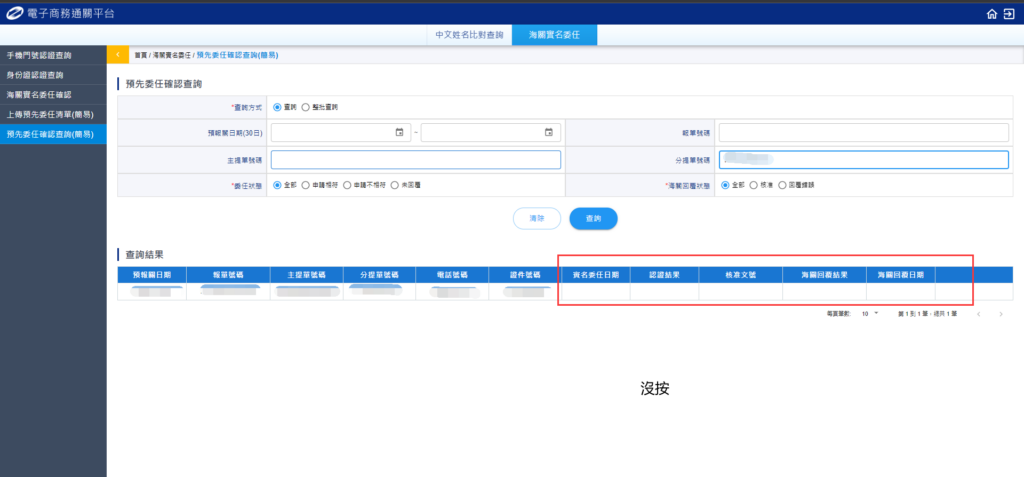This screenshot has height=477, width=1024.
Task: Open the rows-per-page dropdown showing 10
Action: [869, 314]
